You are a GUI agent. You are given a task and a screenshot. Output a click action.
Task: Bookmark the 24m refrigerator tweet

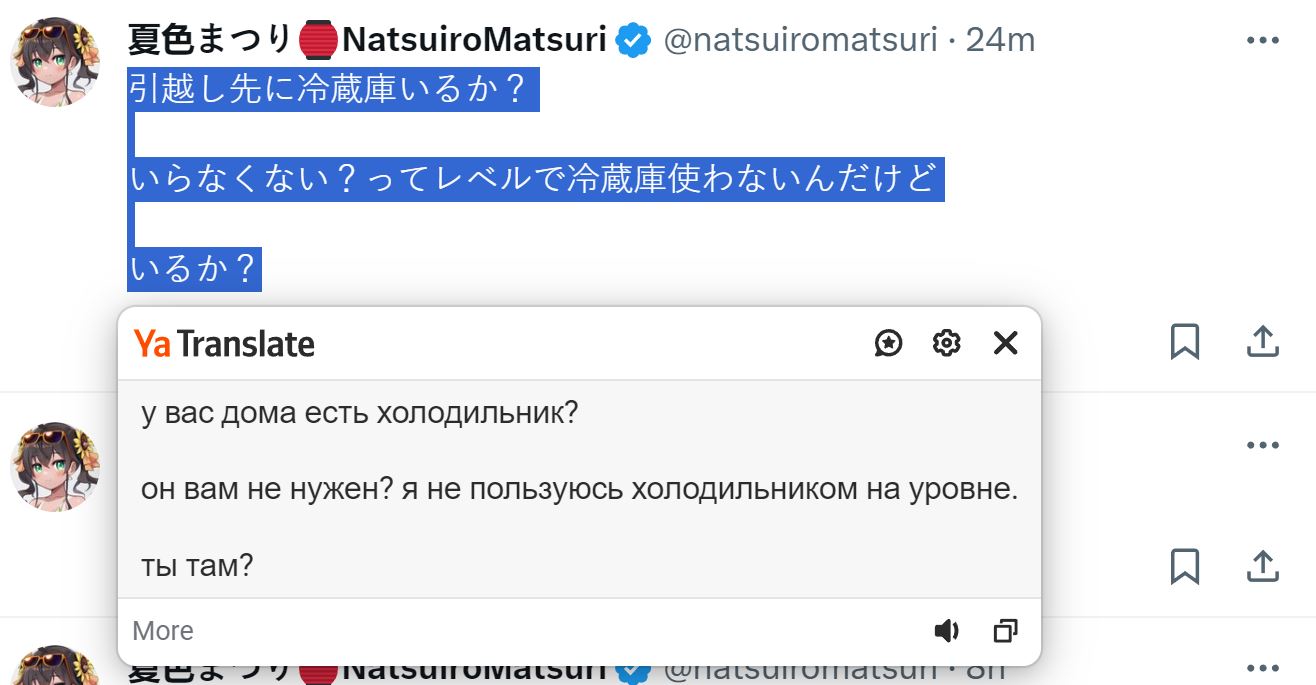click(x=1185, y=342)
